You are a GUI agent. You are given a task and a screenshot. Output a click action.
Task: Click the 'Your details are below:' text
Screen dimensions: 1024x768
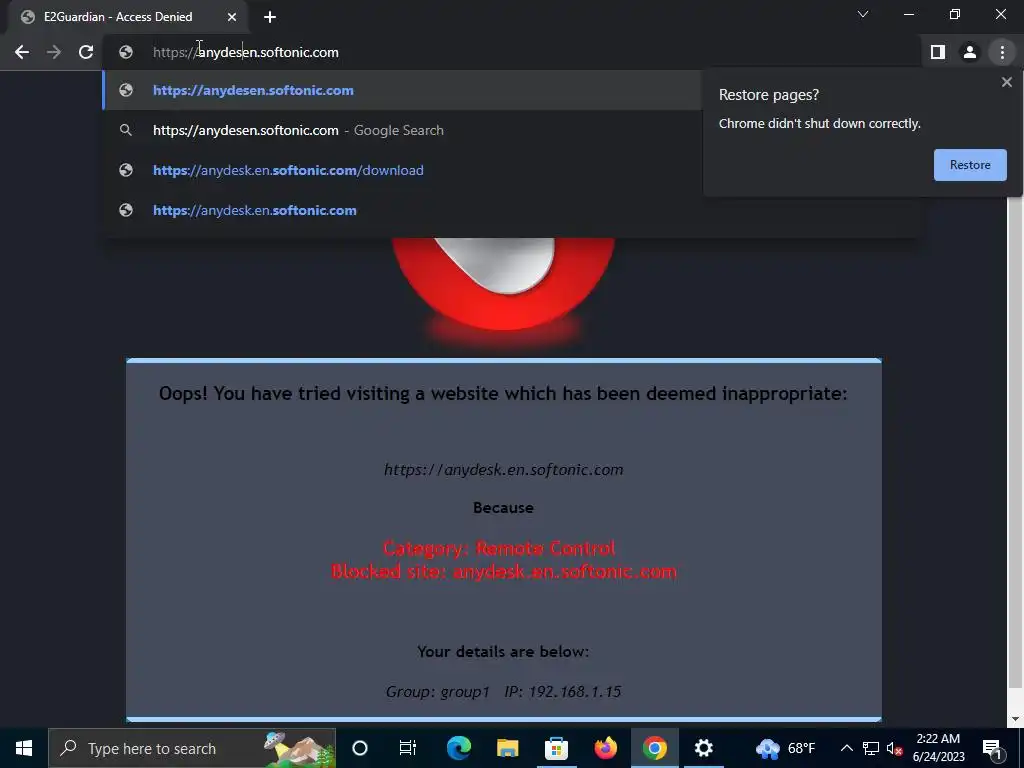[504, 652]
